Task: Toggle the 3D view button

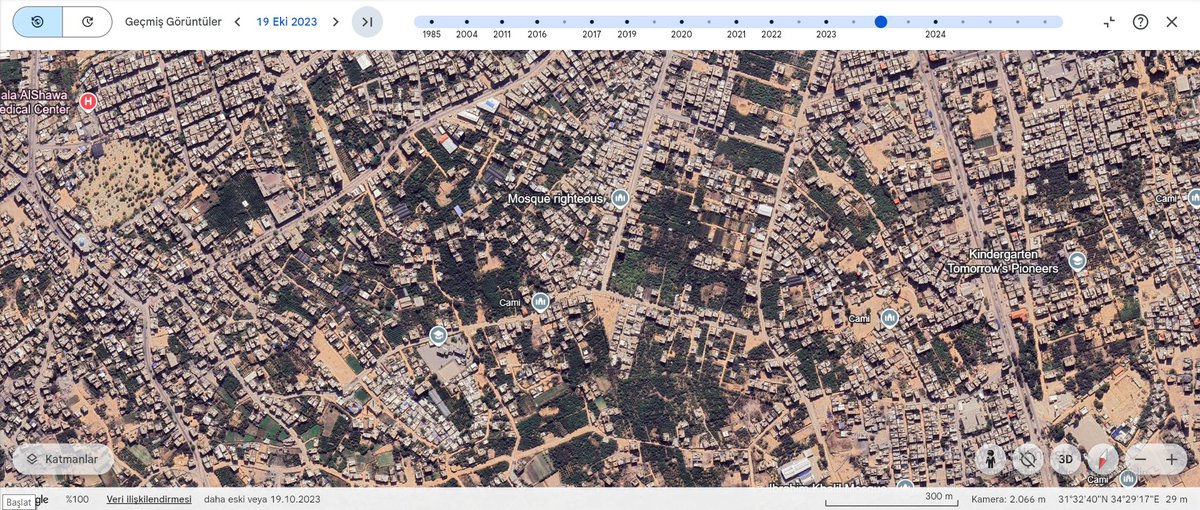Action: click(1065, 459)
